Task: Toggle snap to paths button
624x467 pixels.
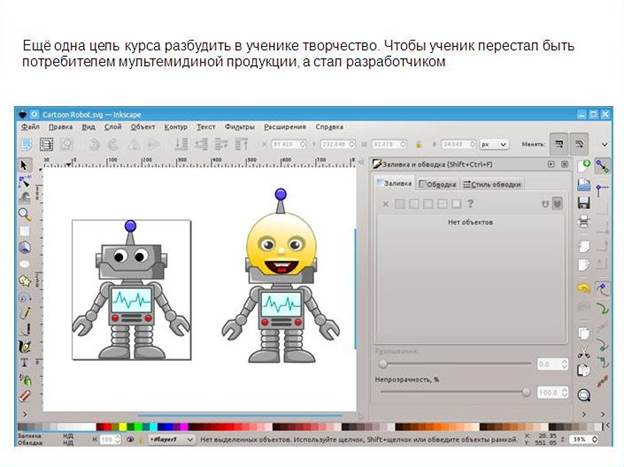Action: tap(602, 308)
